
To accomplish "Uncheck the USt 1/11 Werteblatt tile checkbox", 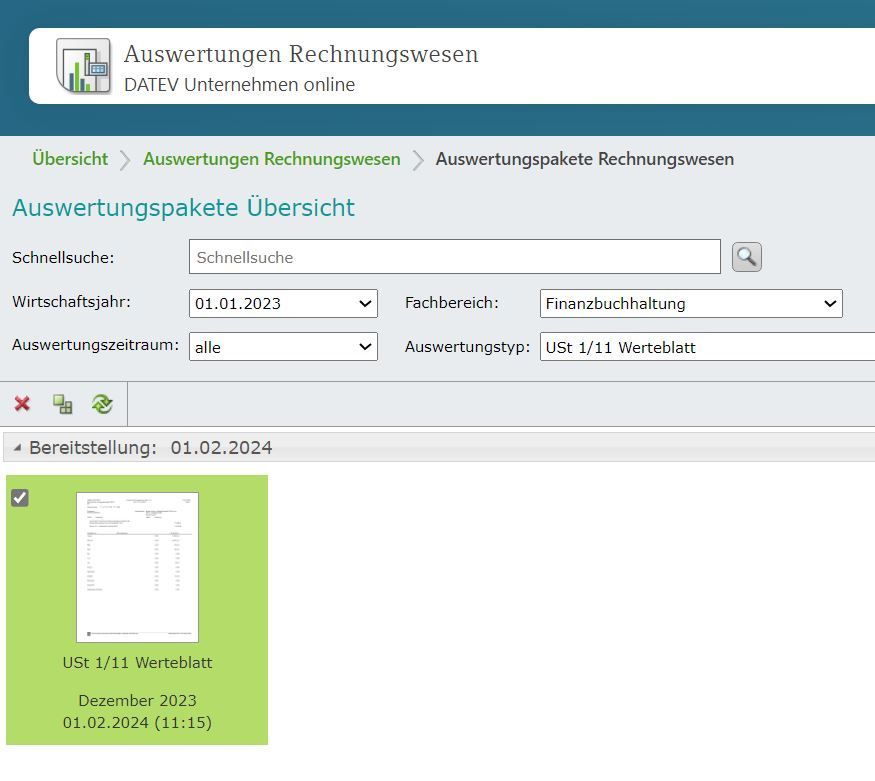I will tap(20, 497).
